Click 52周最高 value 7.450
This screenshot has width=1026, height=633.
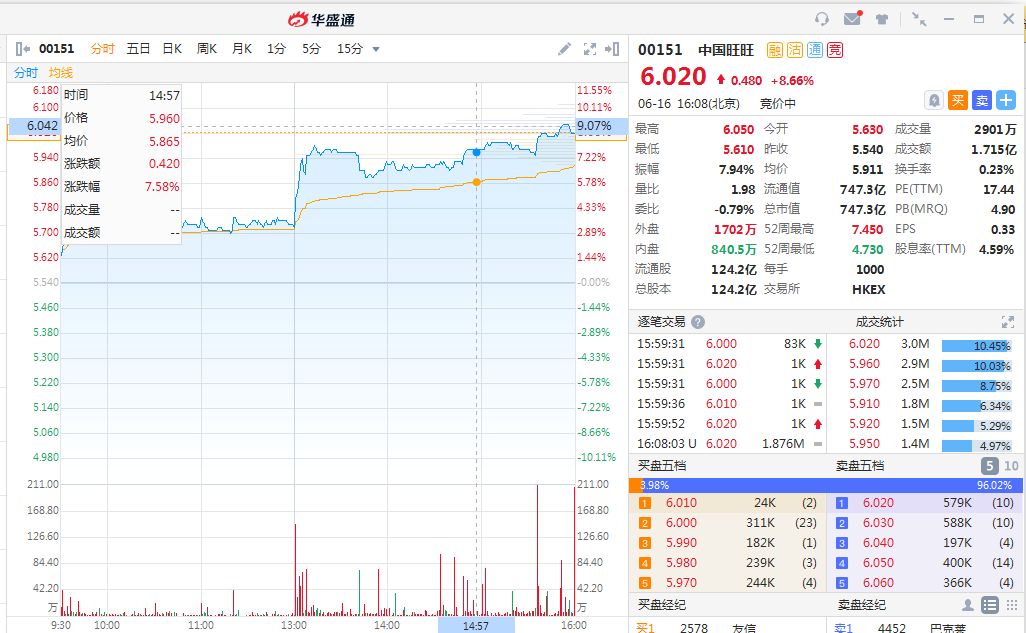867,230
